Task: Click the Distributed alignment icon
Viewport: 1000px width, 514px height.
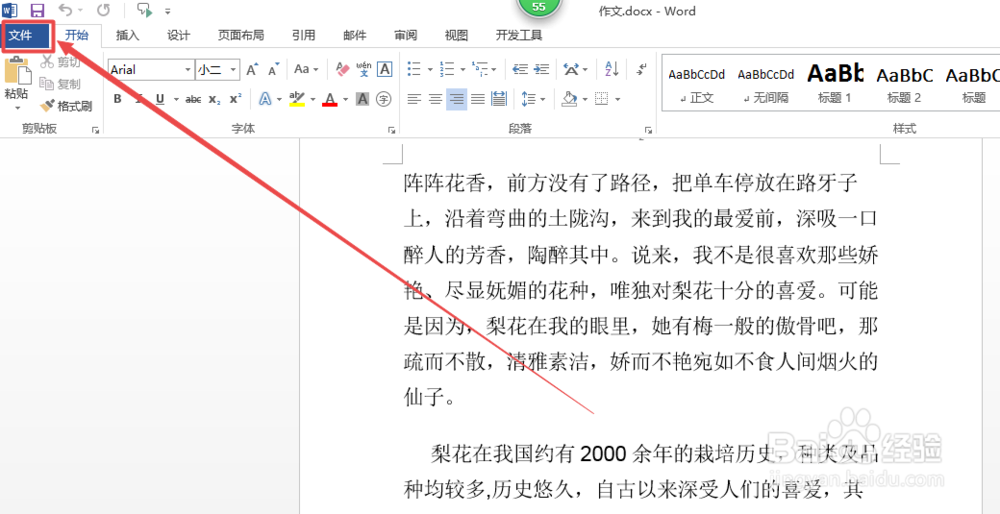Action: (499, 99)
